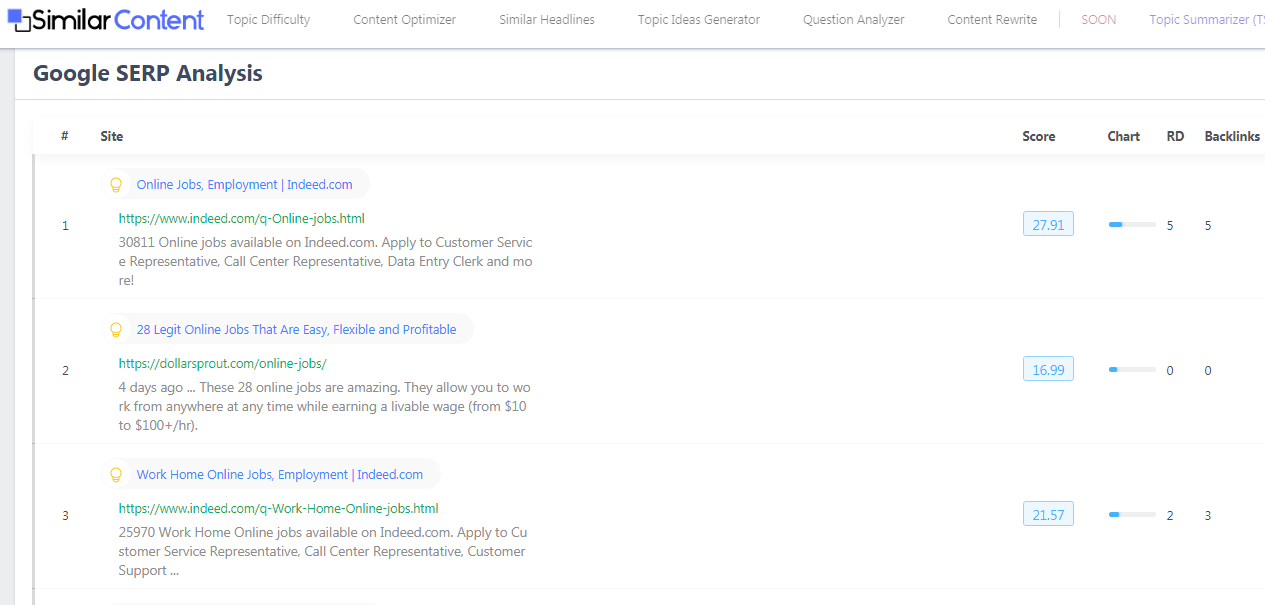Select the Topic Summarizer menu item
The height and width of the screenshot is (605, 1265).
click(1206, 20)
